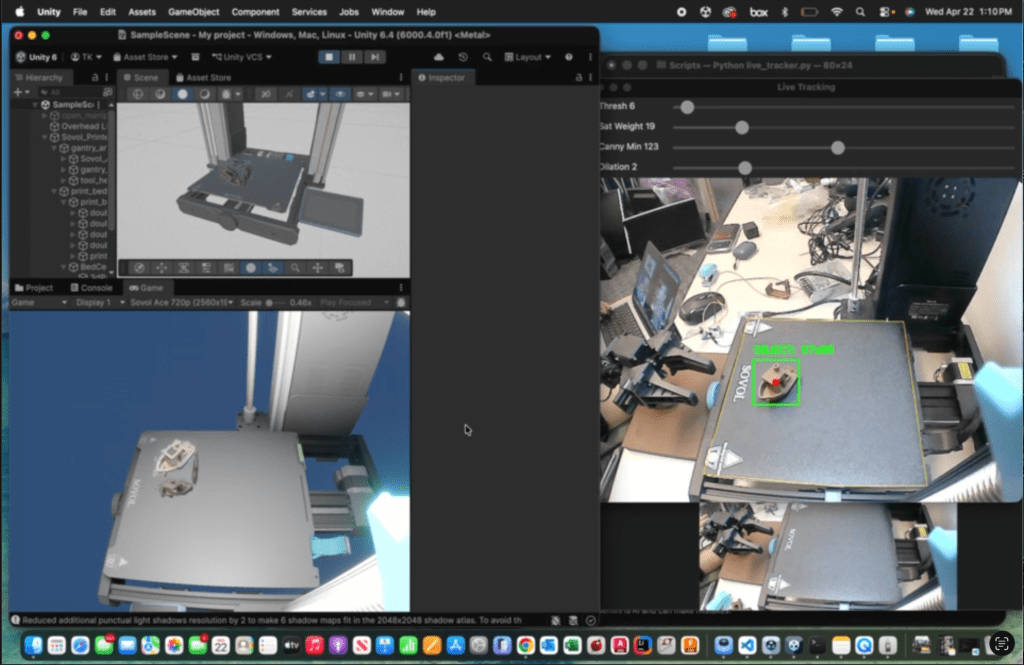Image resolution: width=1024 pixels, height=665 pixels.
Task: Toggle Scene view lighting
Action: (x=289, y=94)
